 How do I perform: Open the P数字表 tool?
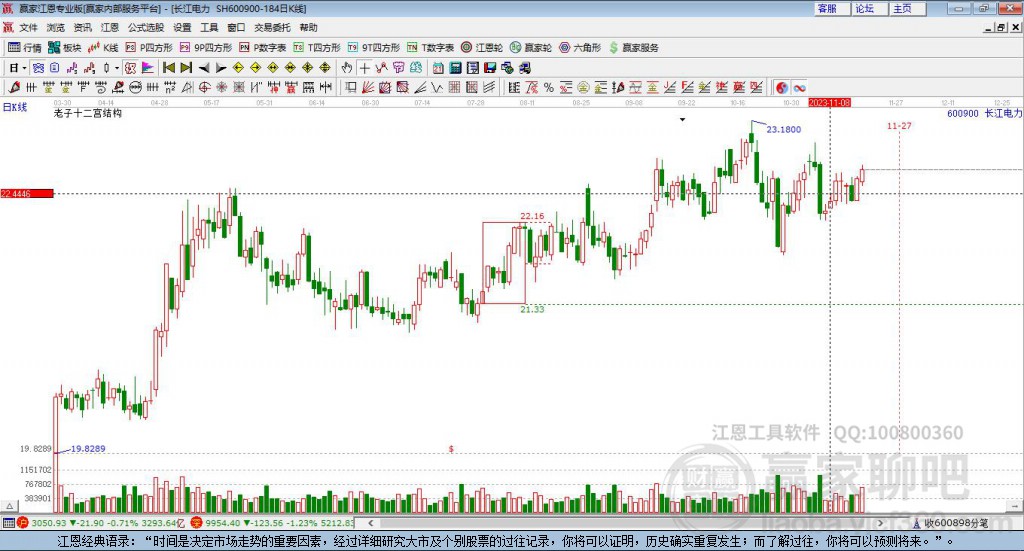click(263, 48)
